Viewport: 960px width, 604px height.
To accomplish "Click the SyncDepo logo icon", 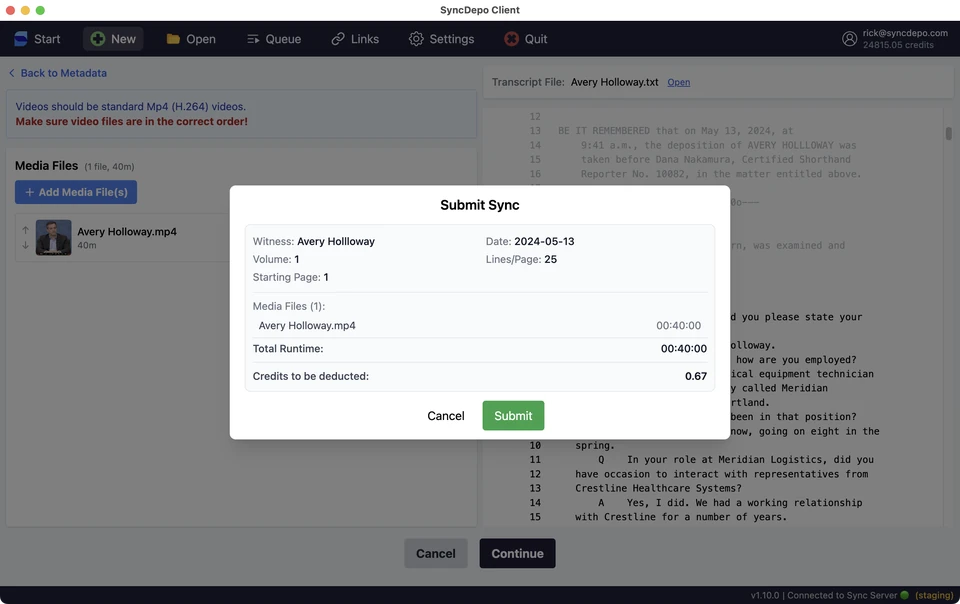I will click(21, 39).
